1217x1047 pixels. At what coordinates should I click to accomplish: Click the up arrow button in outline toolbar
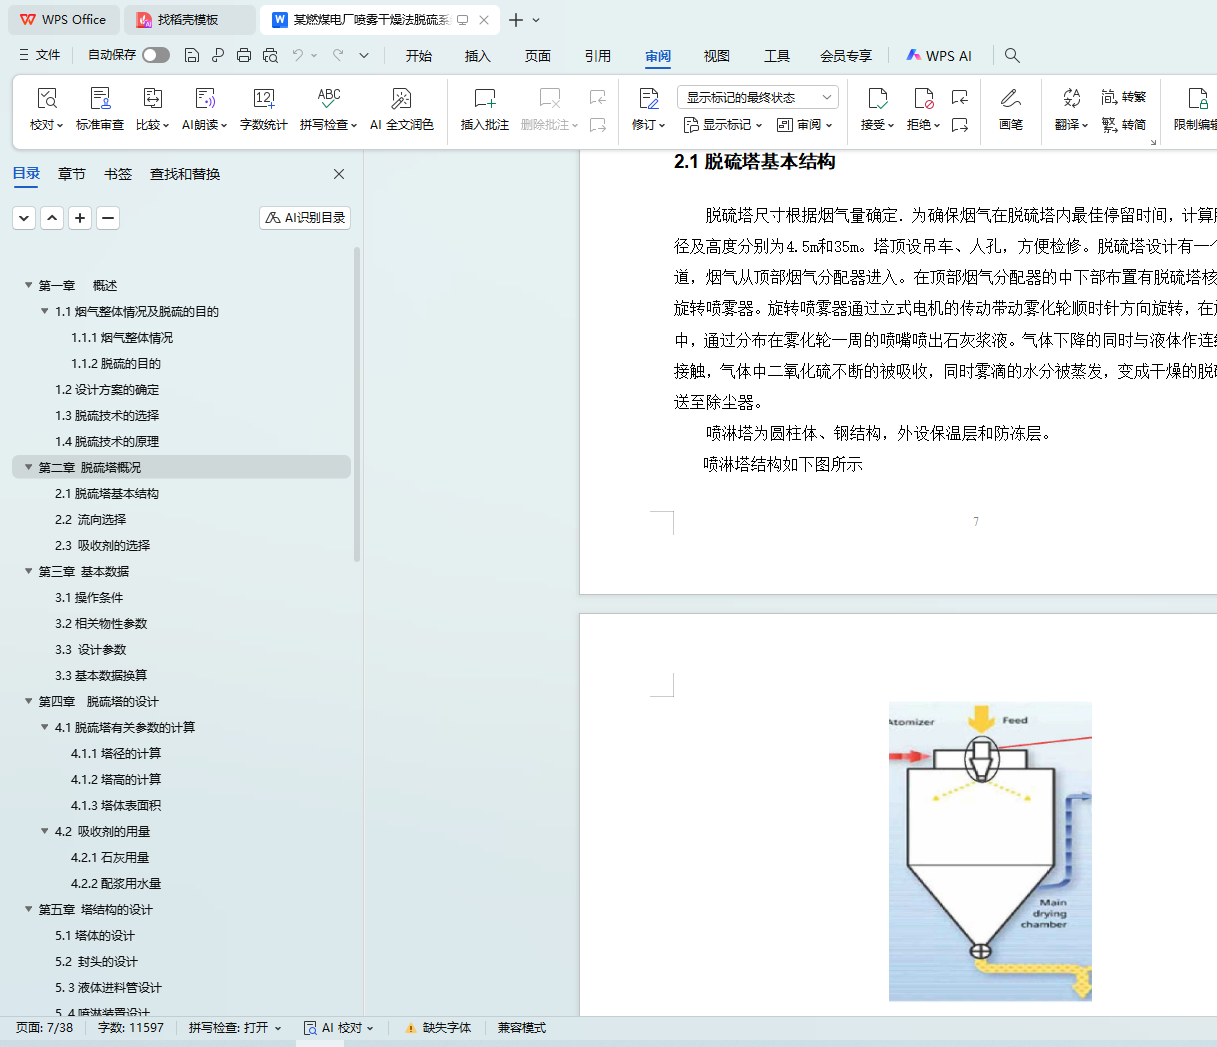click(x=52, y=217)
